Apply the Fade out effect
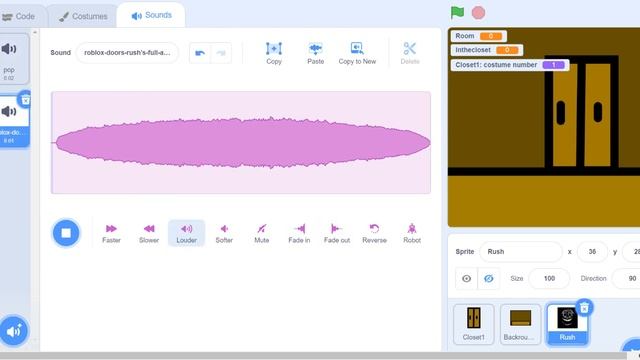 pos(337,233)
